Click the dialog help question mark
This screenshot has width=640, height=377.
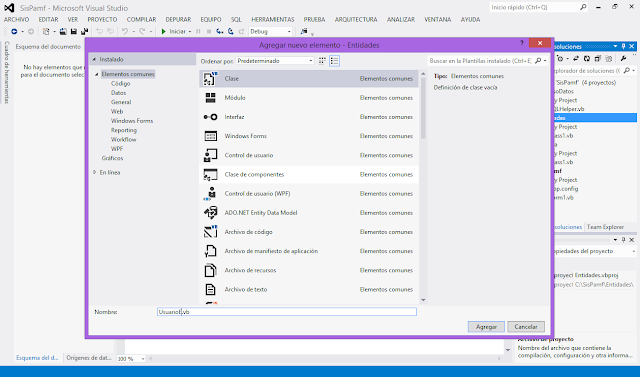click(x=522, y=43)
